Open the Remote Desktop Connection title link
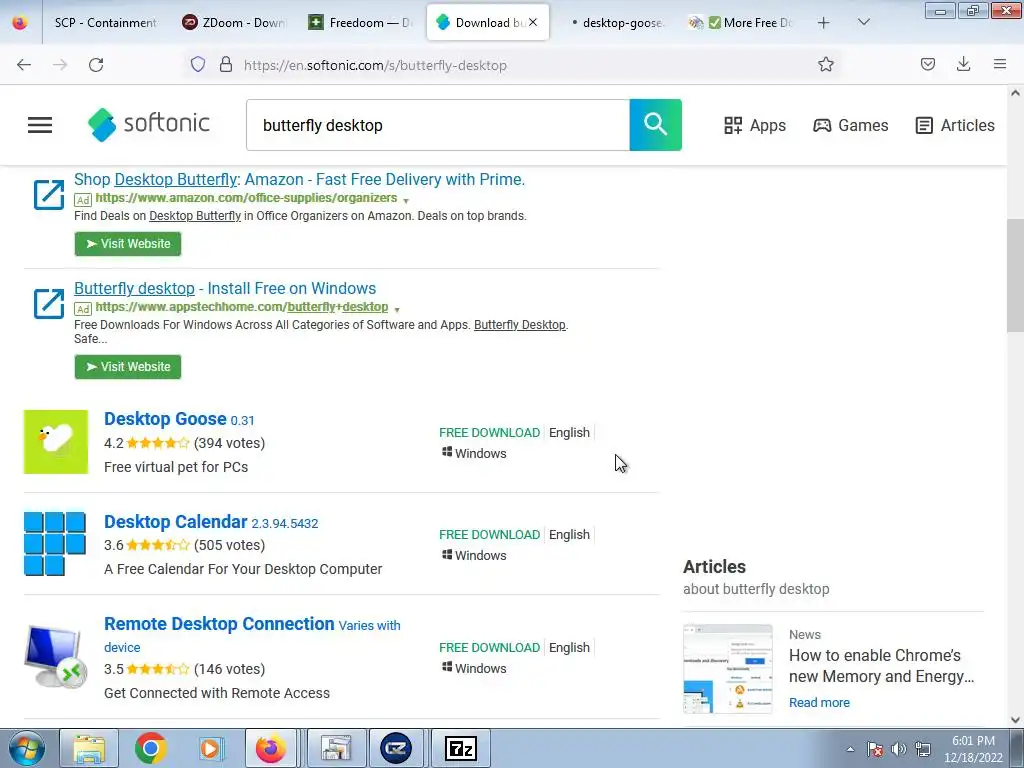This screenshot has width=1024, height=768. pyautogui.click(x=219, y=624)
